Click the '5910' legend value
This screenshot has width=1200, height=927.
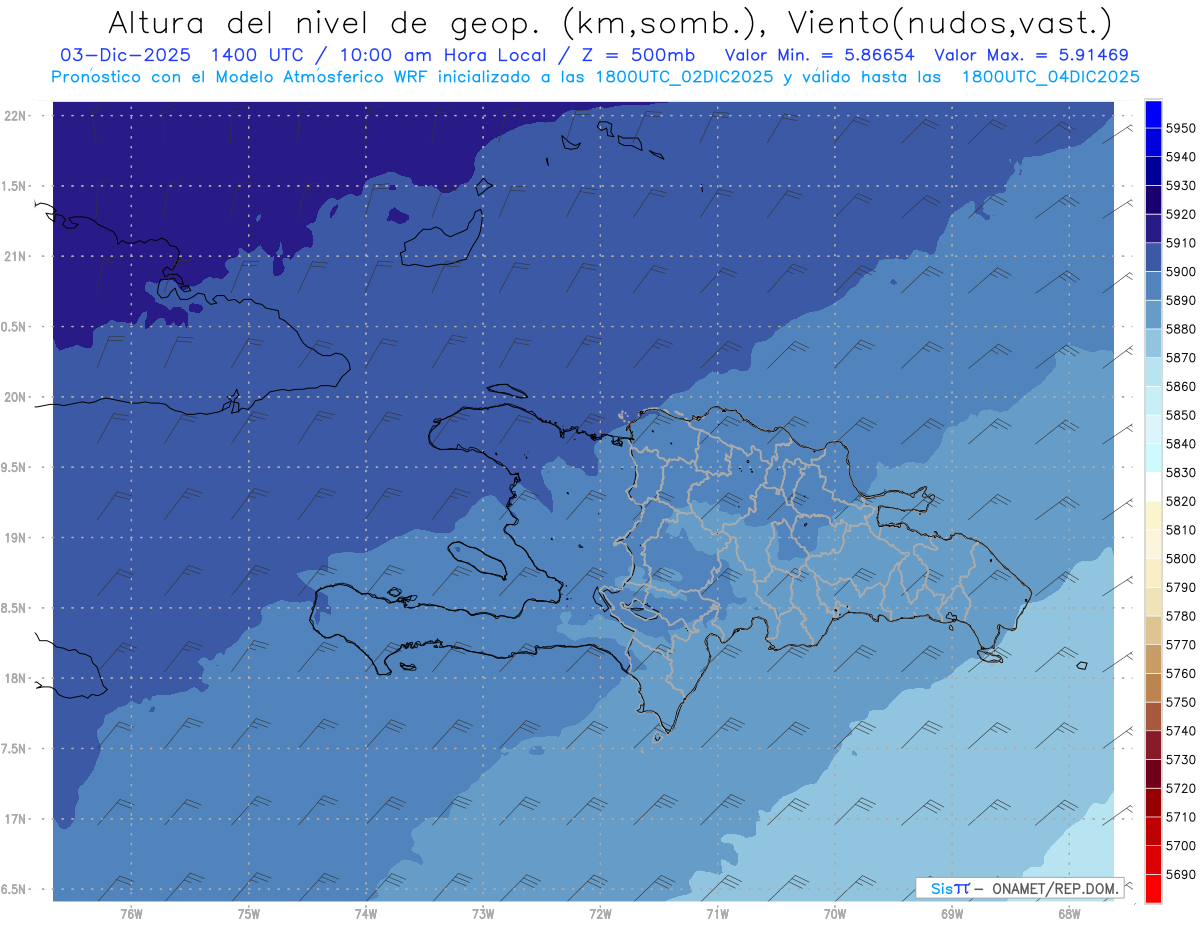(1180, 243)
